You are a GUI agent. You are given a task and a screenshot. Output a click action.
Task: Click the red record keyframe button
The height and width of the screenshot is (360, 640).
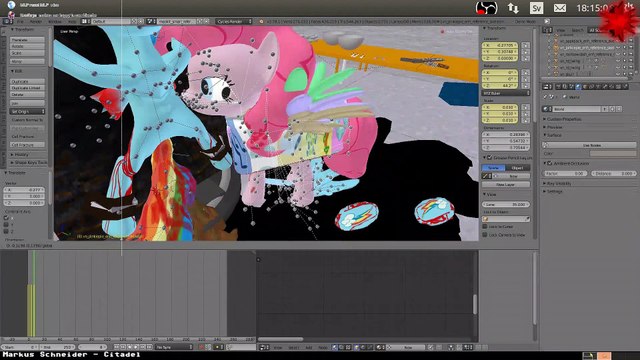(x=202, y=347)
